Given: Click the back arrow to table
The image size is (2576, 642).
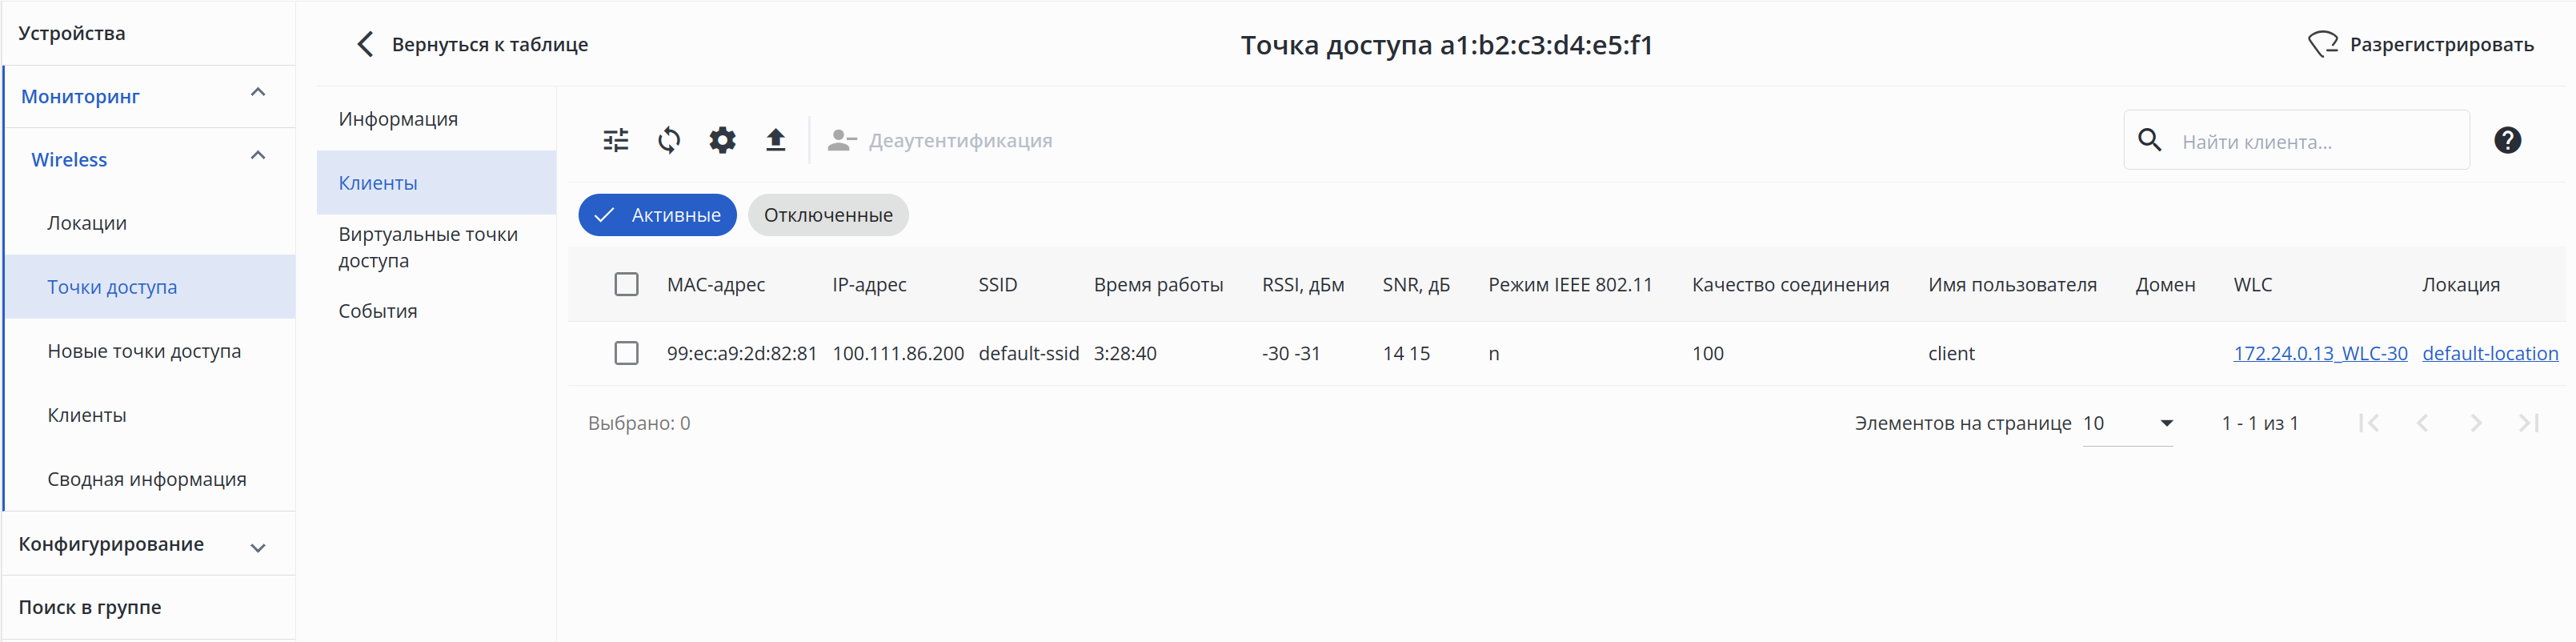Looking at the screenshot, I should click(366, 45).
